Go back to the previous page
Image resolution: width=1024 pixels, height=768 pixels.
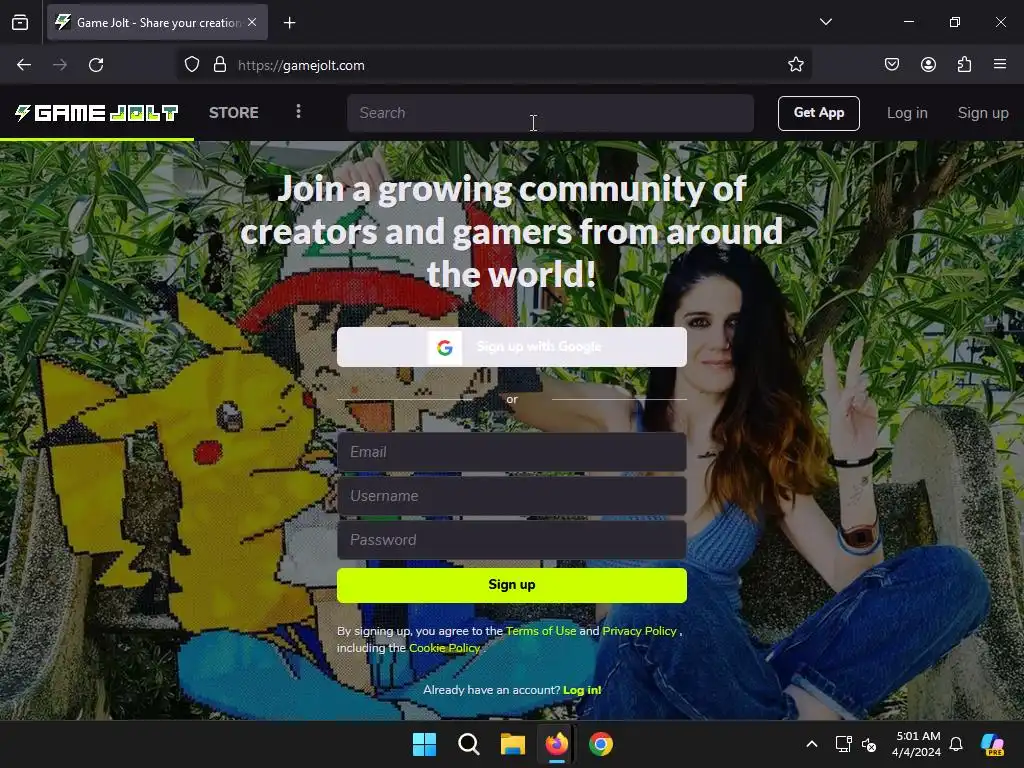[24, 65]
